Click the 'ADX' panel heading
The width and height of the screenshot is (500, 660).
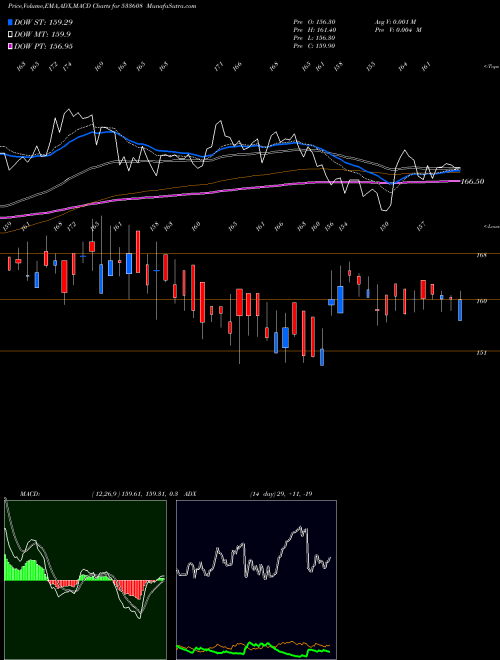[x=190, y=494]
